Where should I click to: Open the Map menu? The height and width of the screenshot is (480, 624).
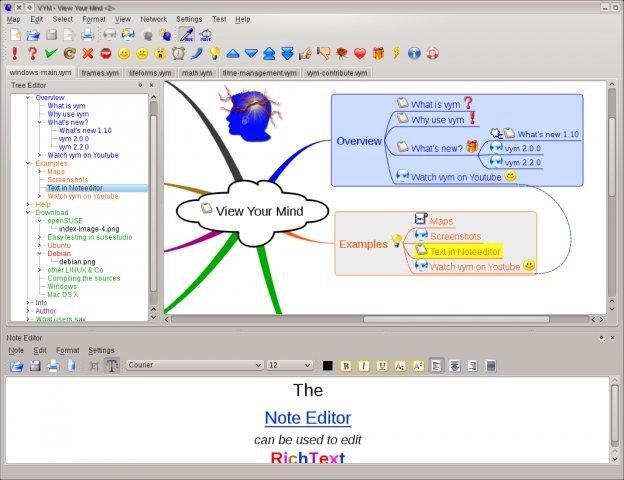pos(13,19)
